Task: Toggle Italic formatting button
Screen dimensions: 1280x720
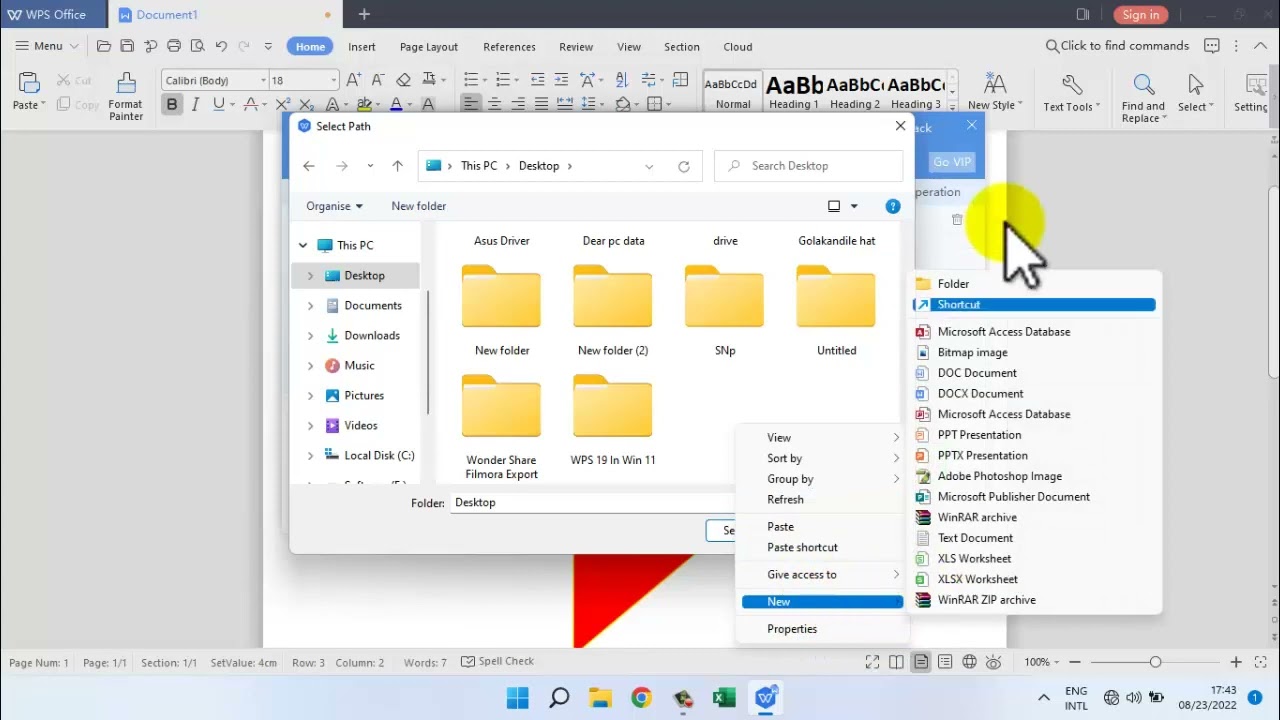Action: tap(195, 104)
